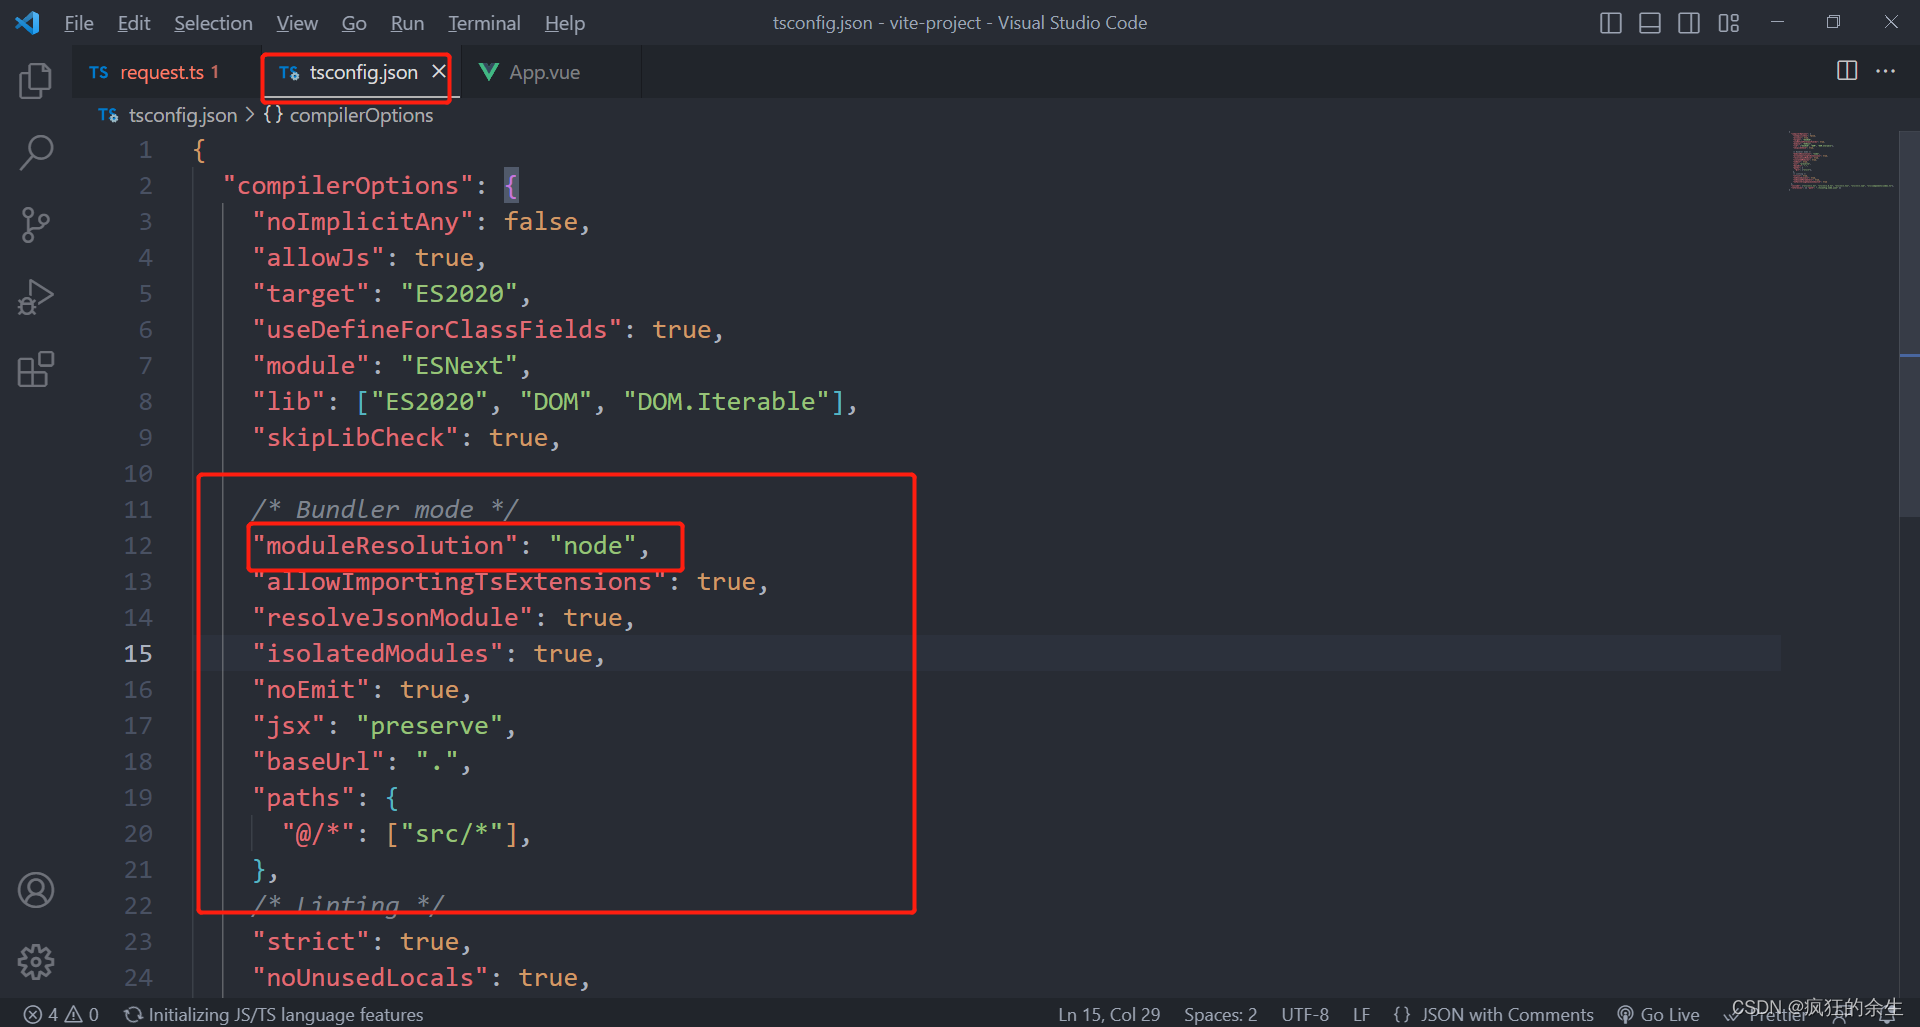Viewport: 1920px width, 1027px height.
Task: Click the Accounts icon in activity bar
Action: coord(35,889)
